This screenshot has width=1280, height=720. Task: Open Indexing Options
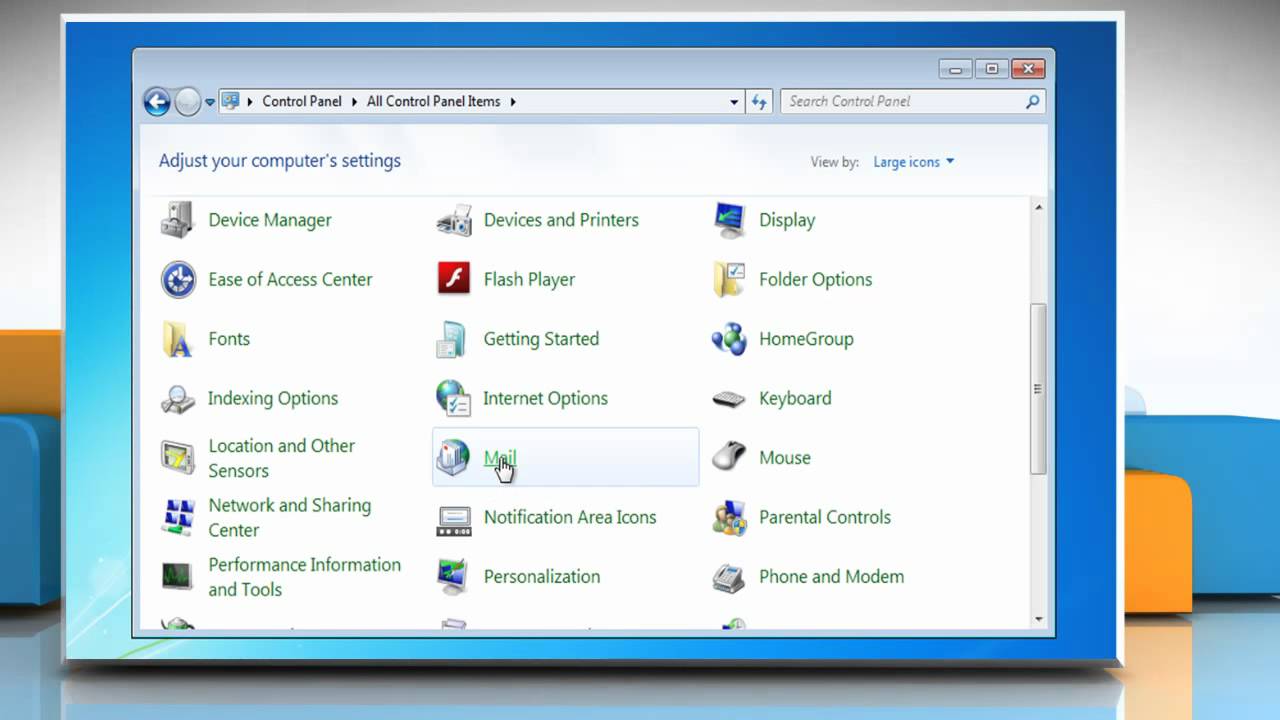coord(272,398)
